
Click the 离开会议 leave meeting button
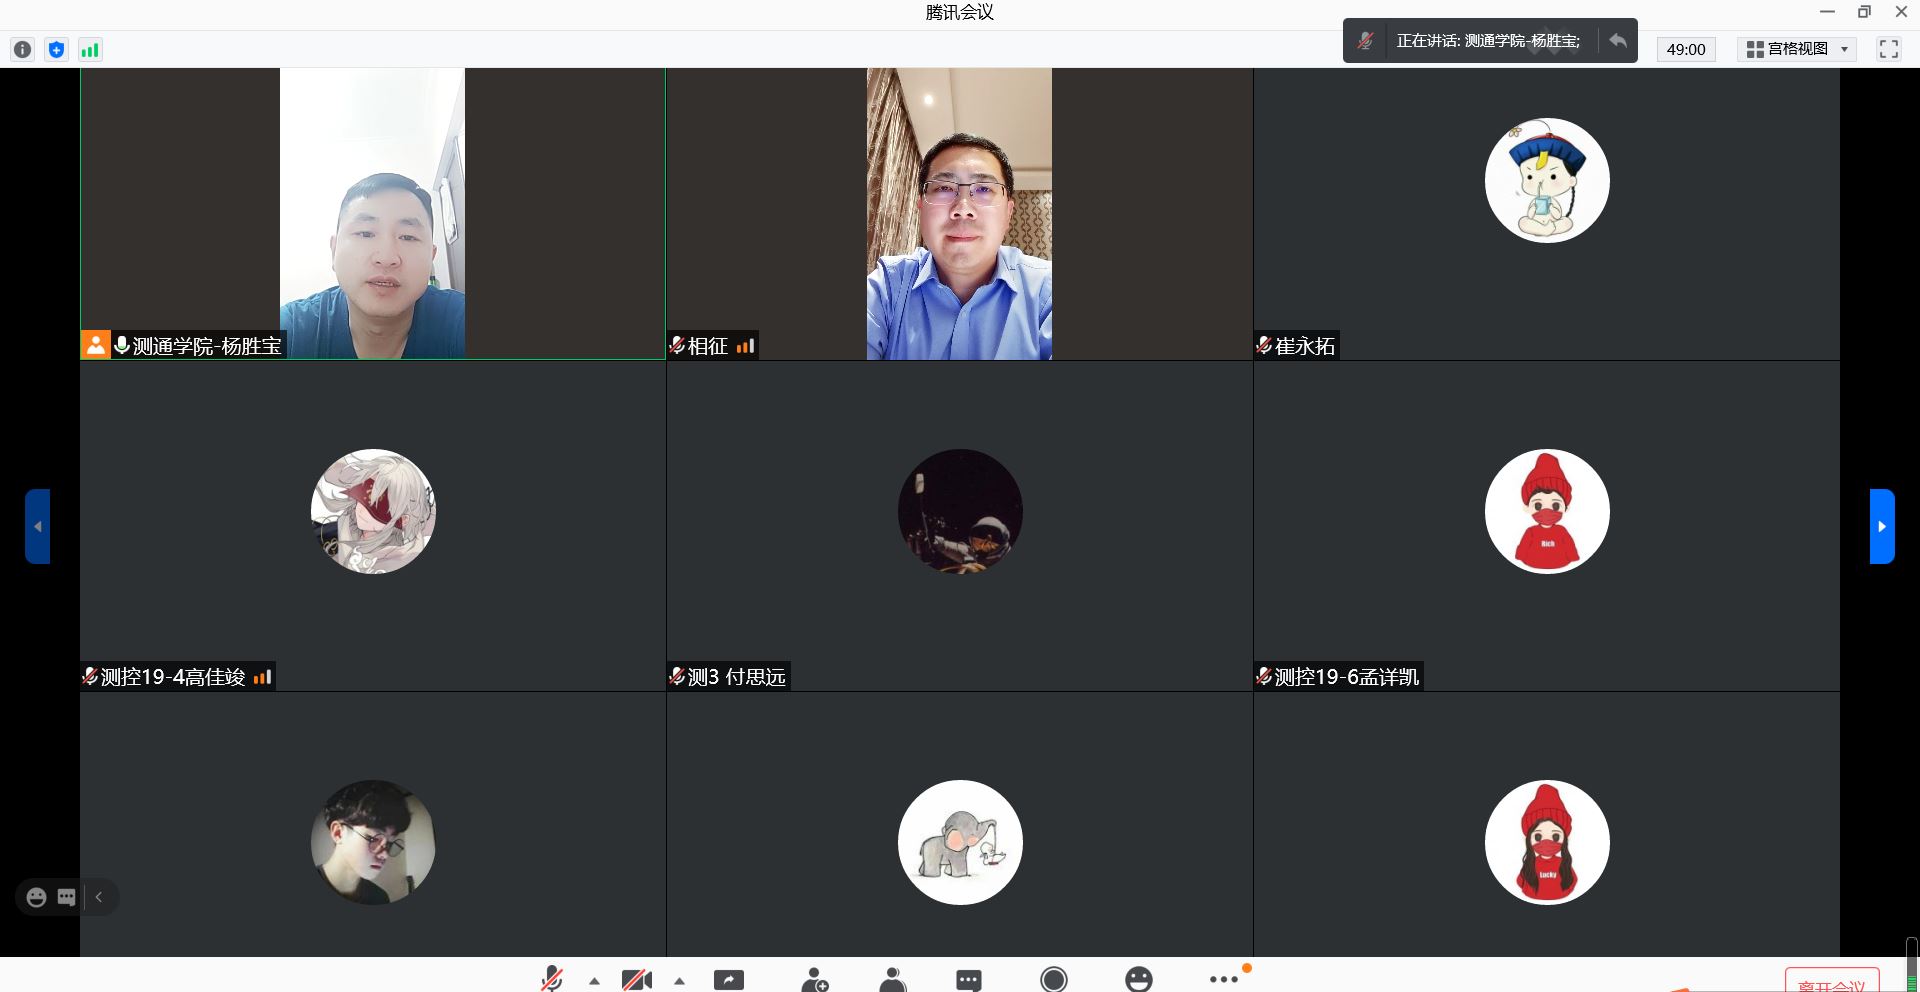point(1831,982)
